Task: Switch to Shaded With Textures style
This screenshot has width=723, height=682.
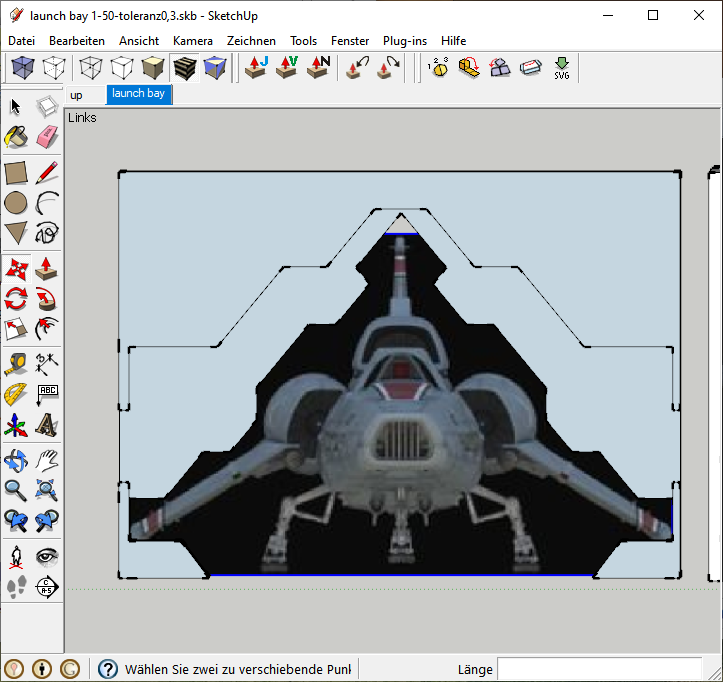Action: coord(184,68)
